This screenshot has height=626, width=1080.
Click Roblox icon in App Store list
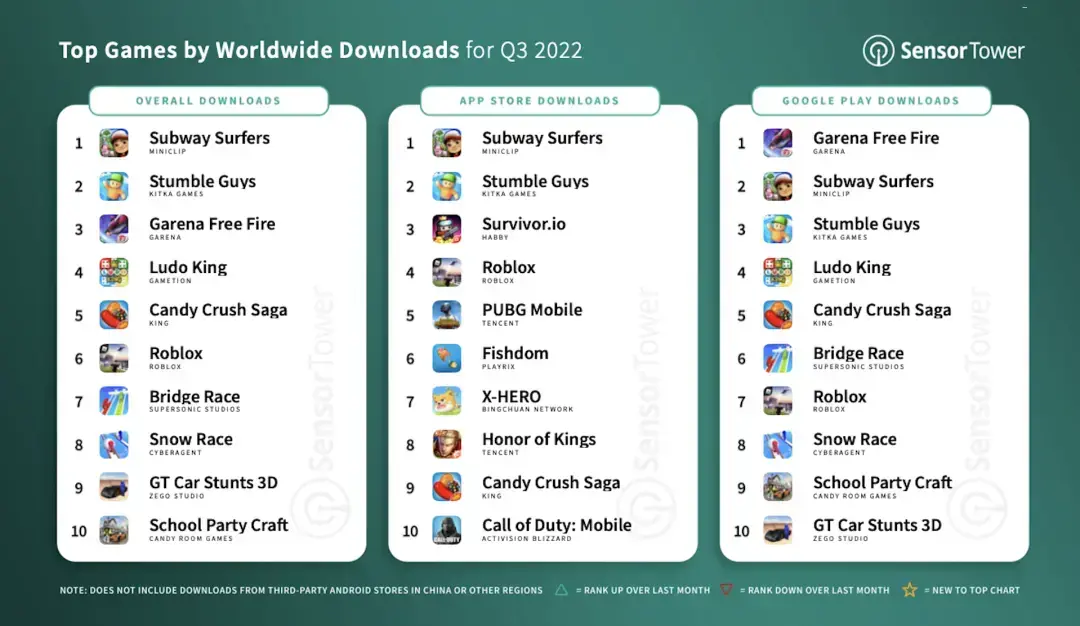tap(446, 272)
